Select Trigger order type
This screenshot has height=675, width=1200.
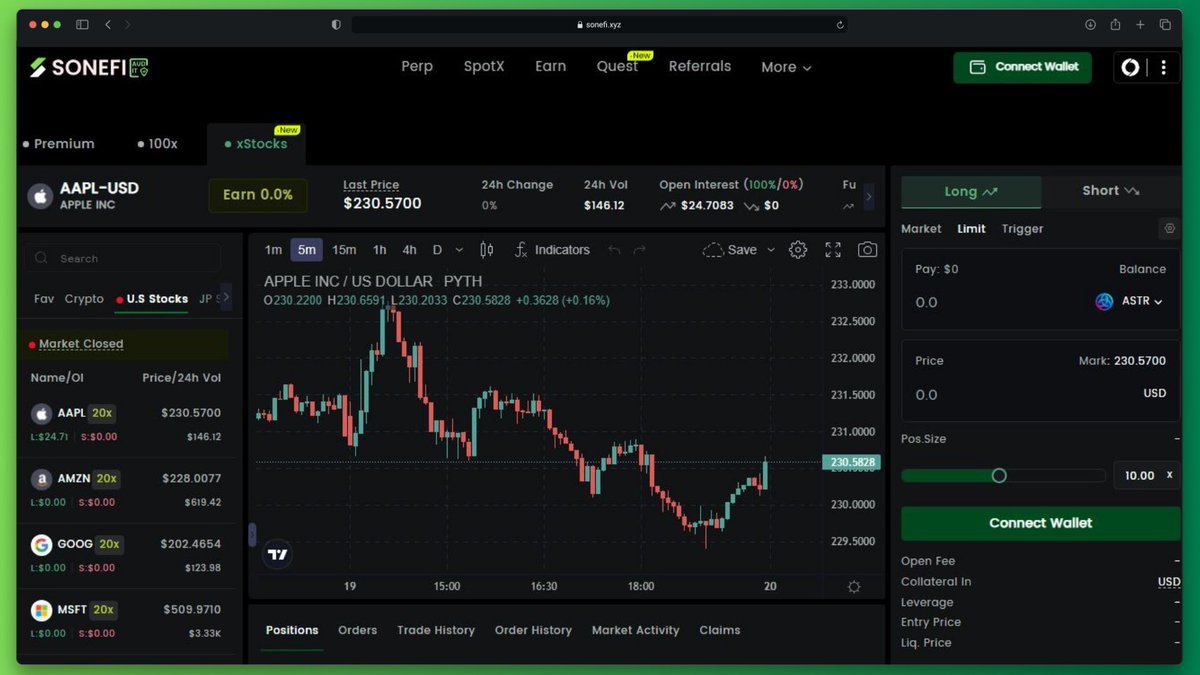[1022, 229]
